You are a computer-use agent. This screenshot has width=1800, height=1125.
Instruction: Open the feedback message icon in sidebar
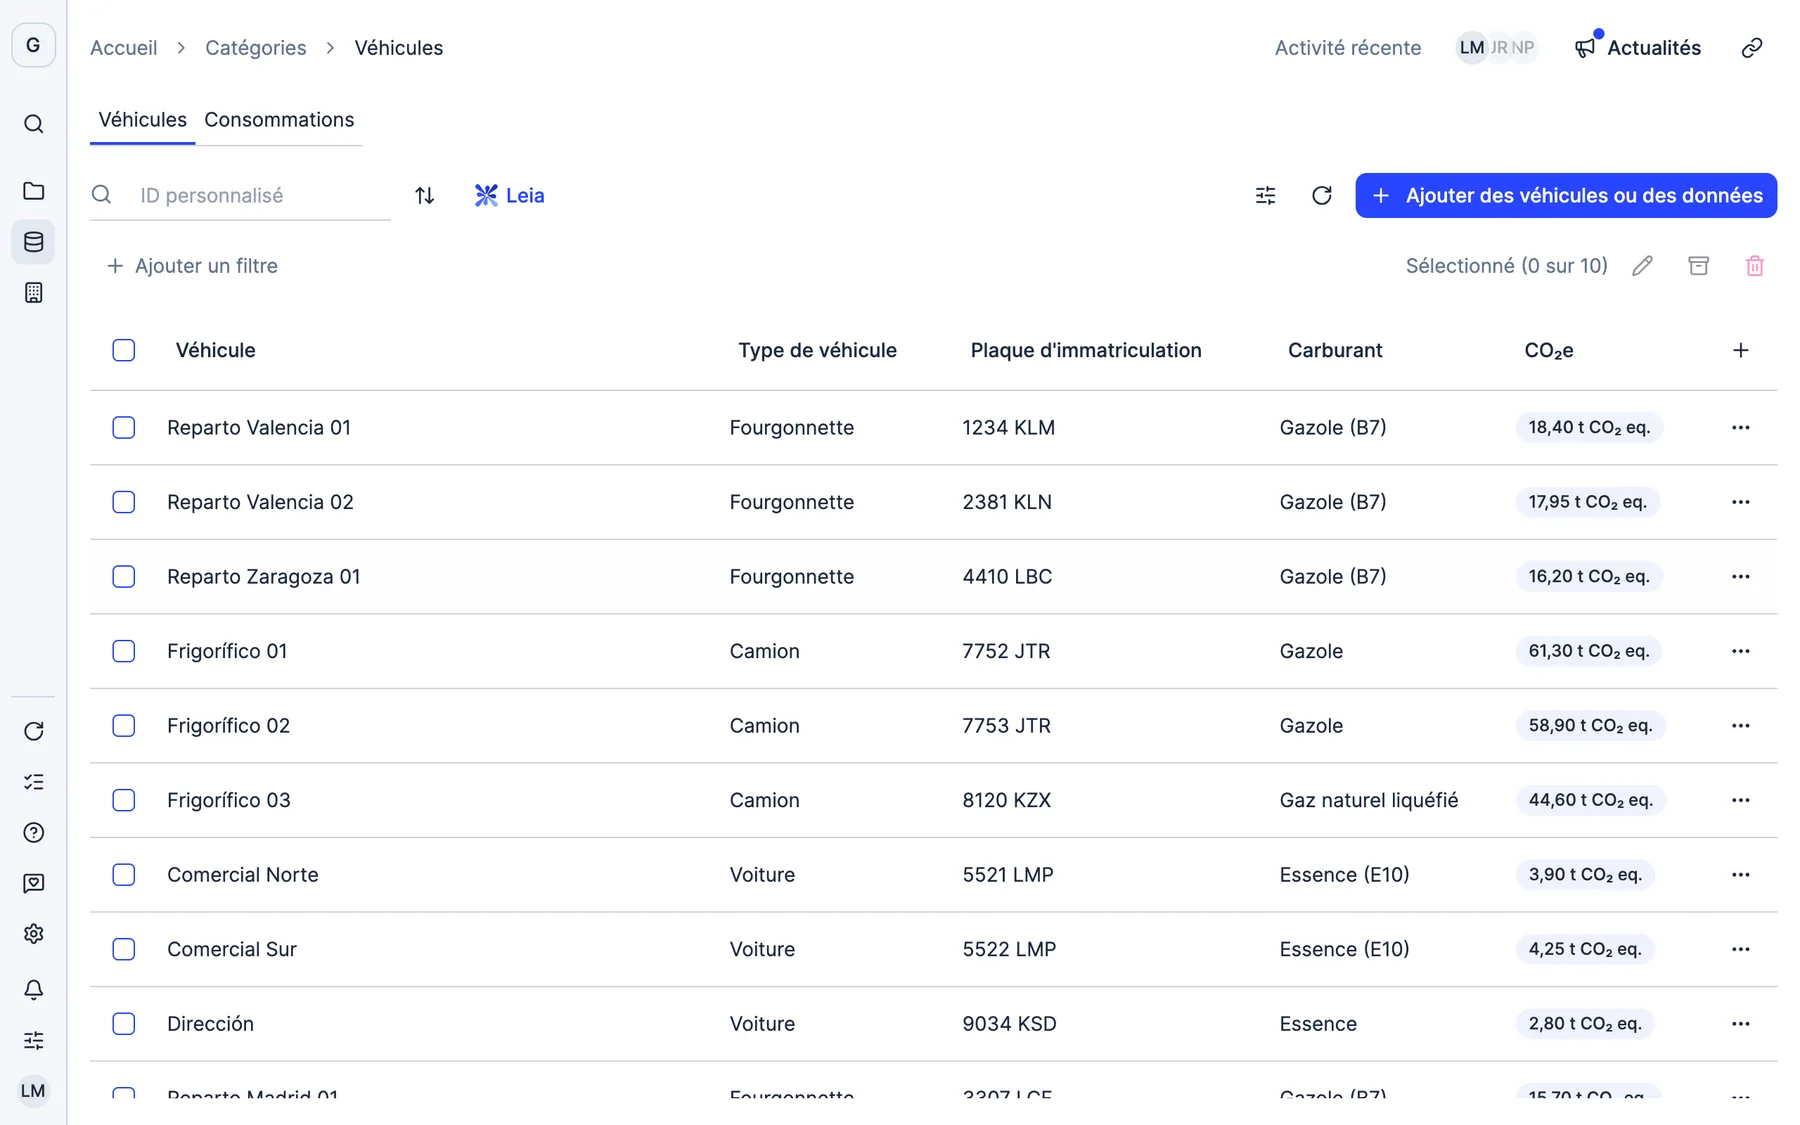tap(33, 882)
